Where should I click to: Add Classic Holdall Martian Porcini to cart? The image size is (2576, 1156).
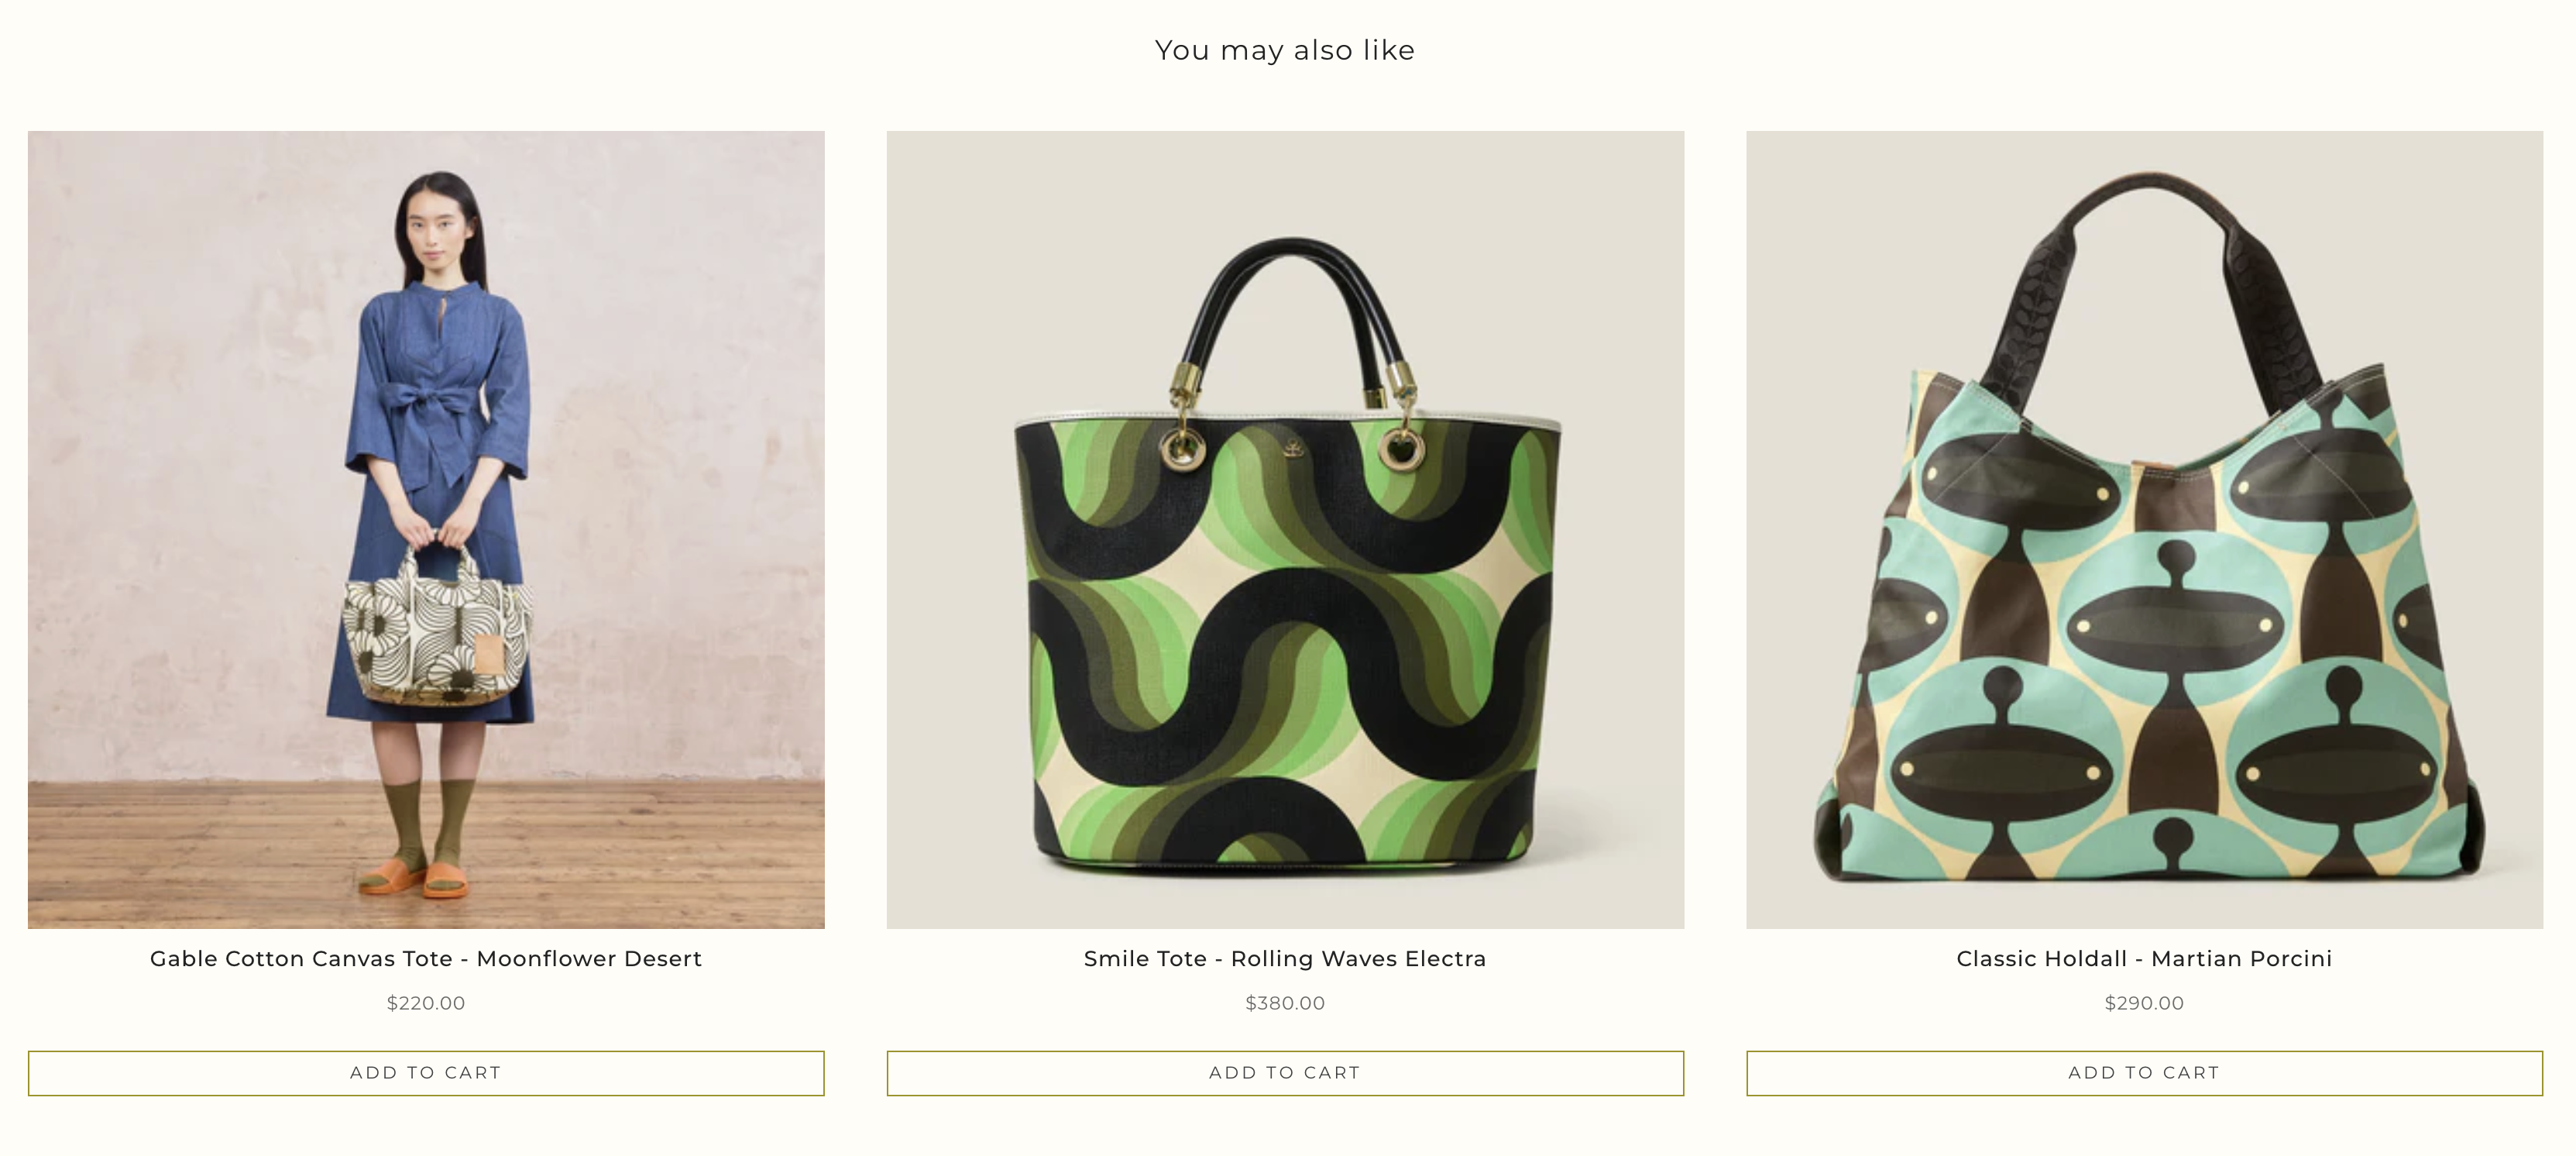(2144, 1073)
